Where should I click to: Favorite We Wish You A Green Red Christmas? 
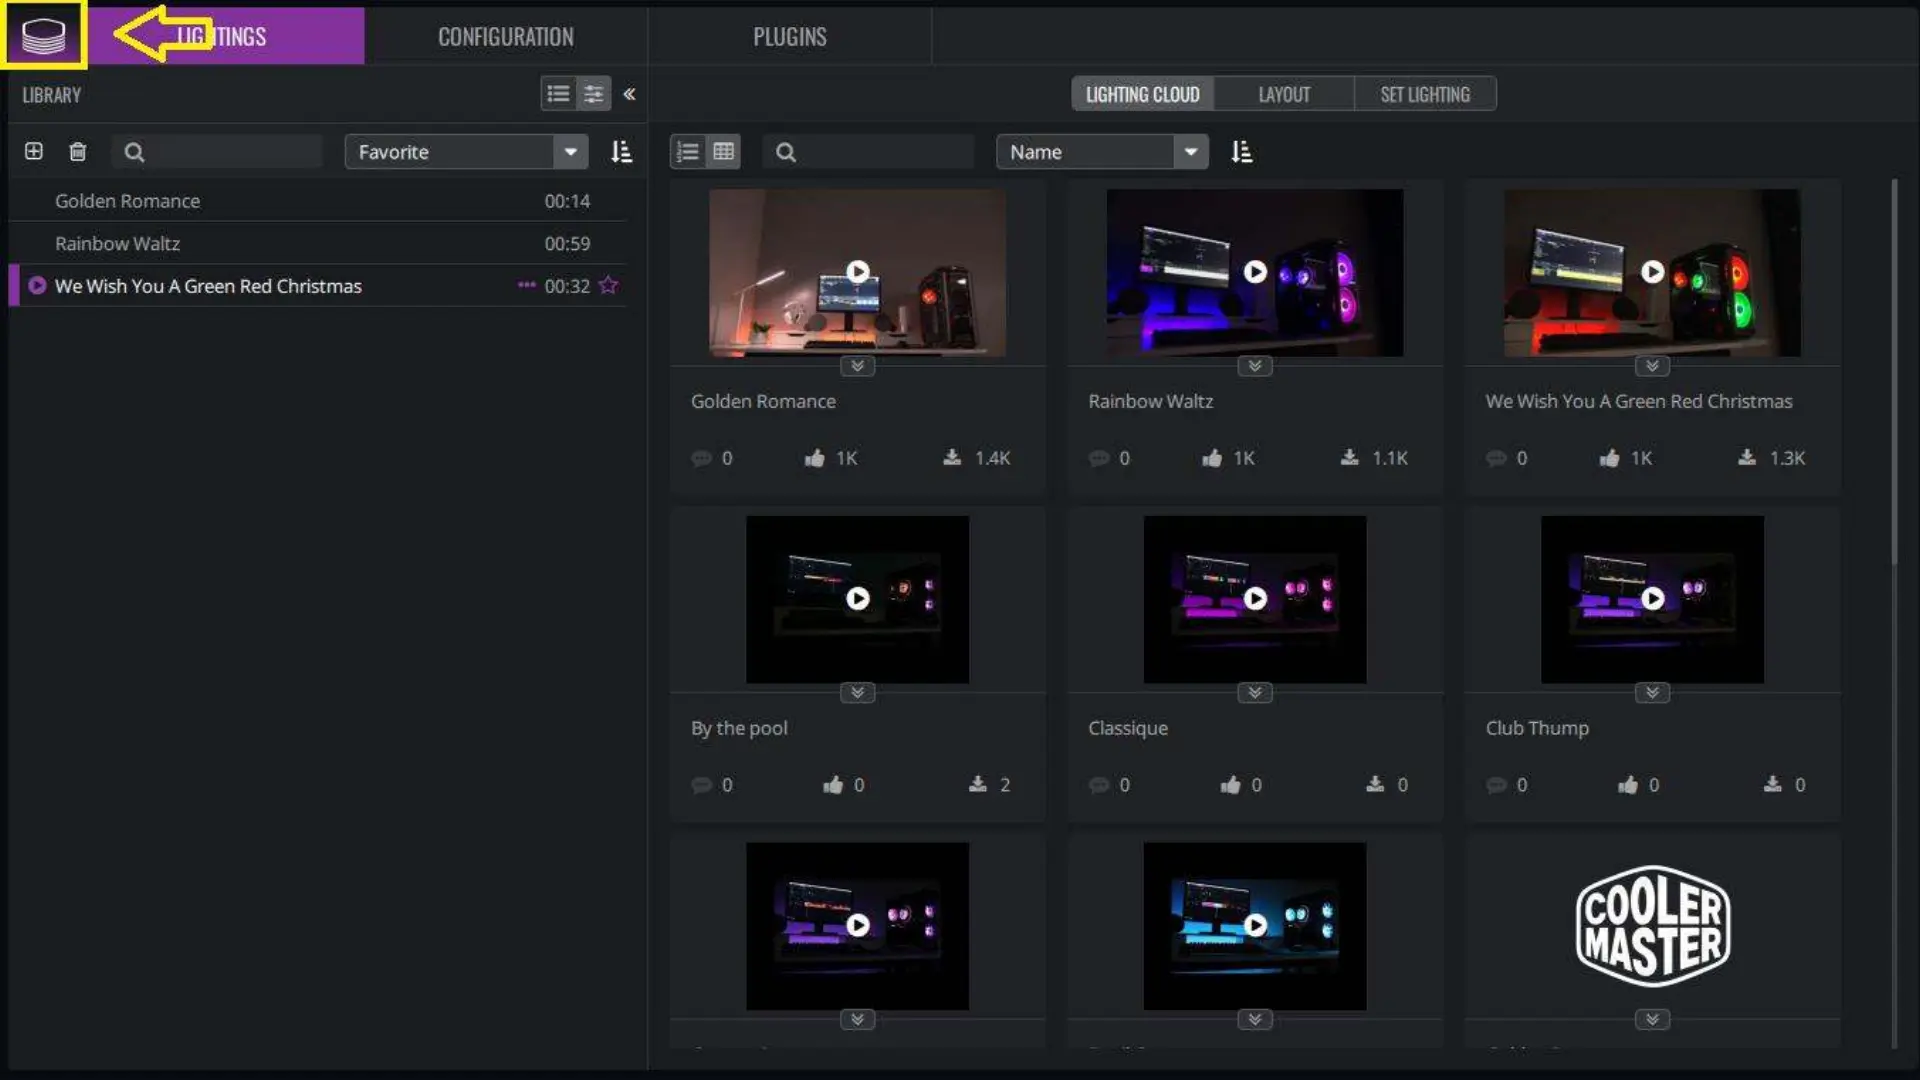click(608, 286)
